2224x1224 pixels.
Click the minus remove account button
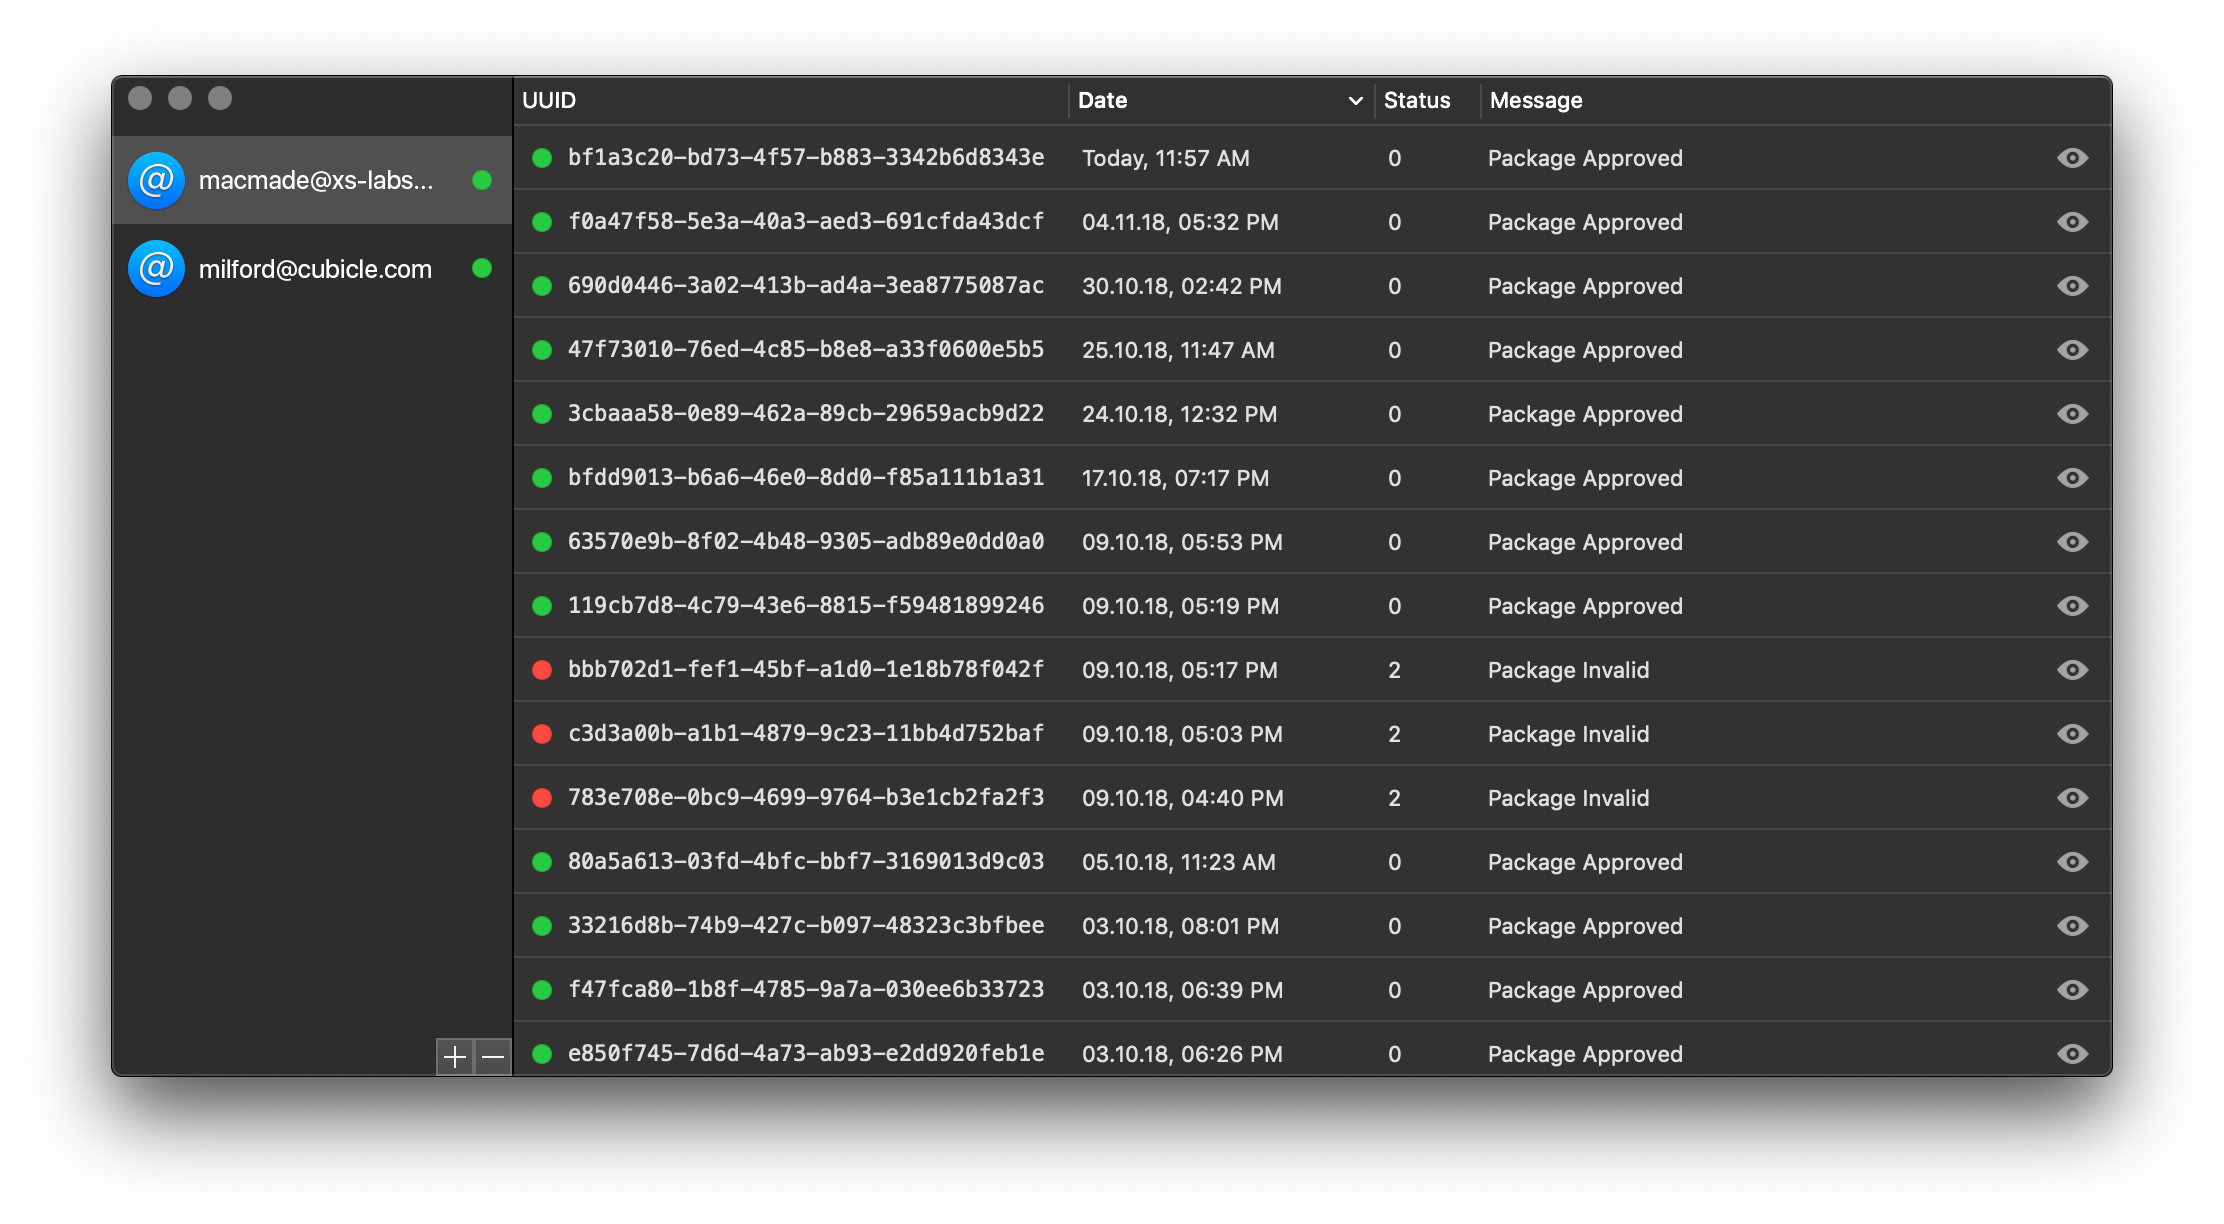(x=493, y=1056)
